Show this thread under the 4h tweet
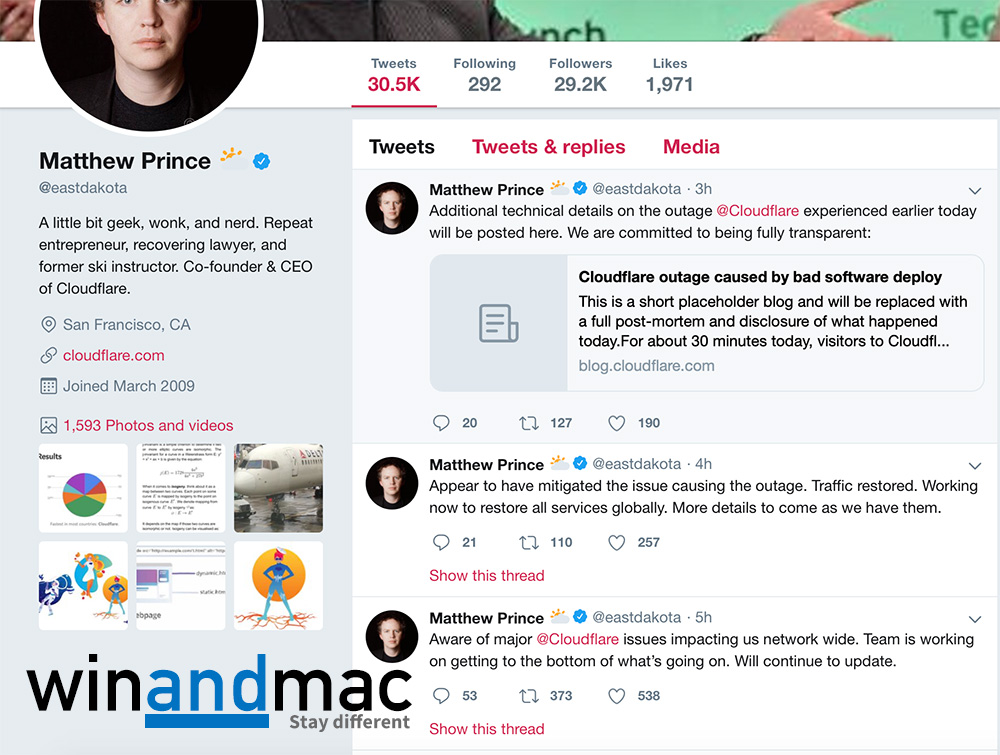The image size is (1000, 755). click(x=487, y=575)
